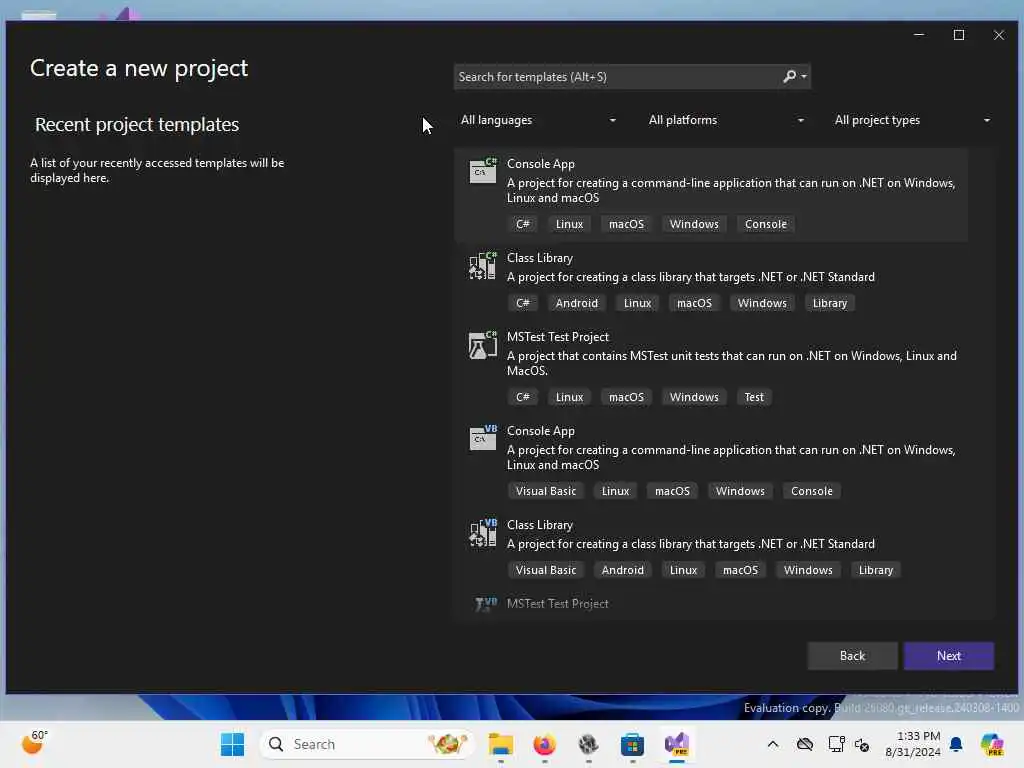Click the Visual Basic Class Library icon
1024x768 pixels.
[x=483, y=532]
